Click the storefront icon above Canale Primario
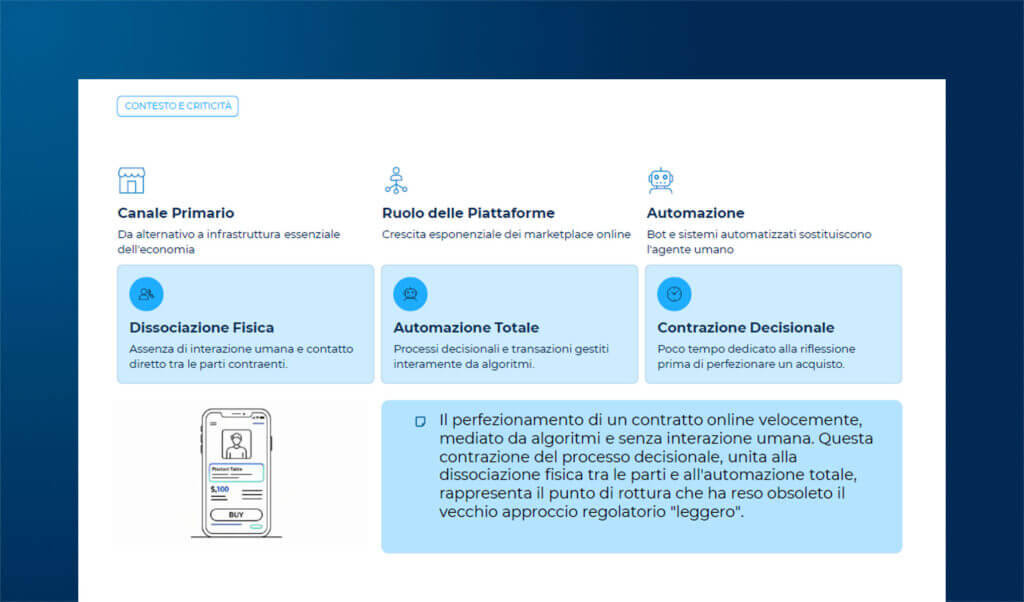 [x=131, y=180]
